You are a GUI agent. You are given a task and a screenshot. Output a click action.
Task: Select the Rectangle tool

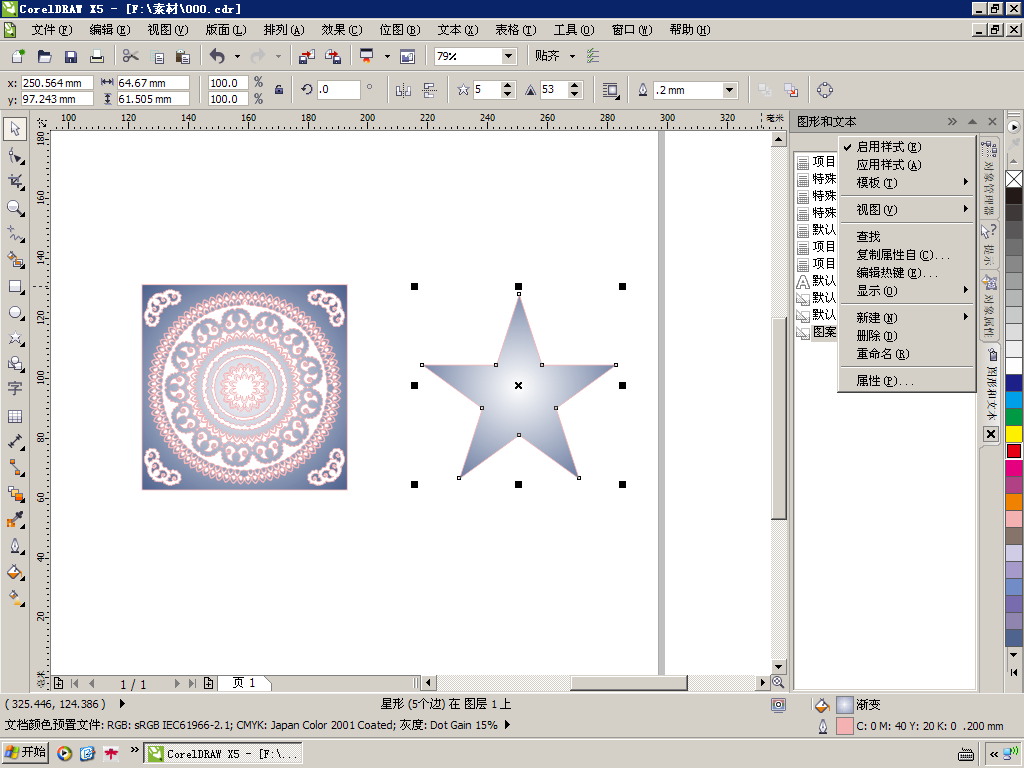point(16,287)
